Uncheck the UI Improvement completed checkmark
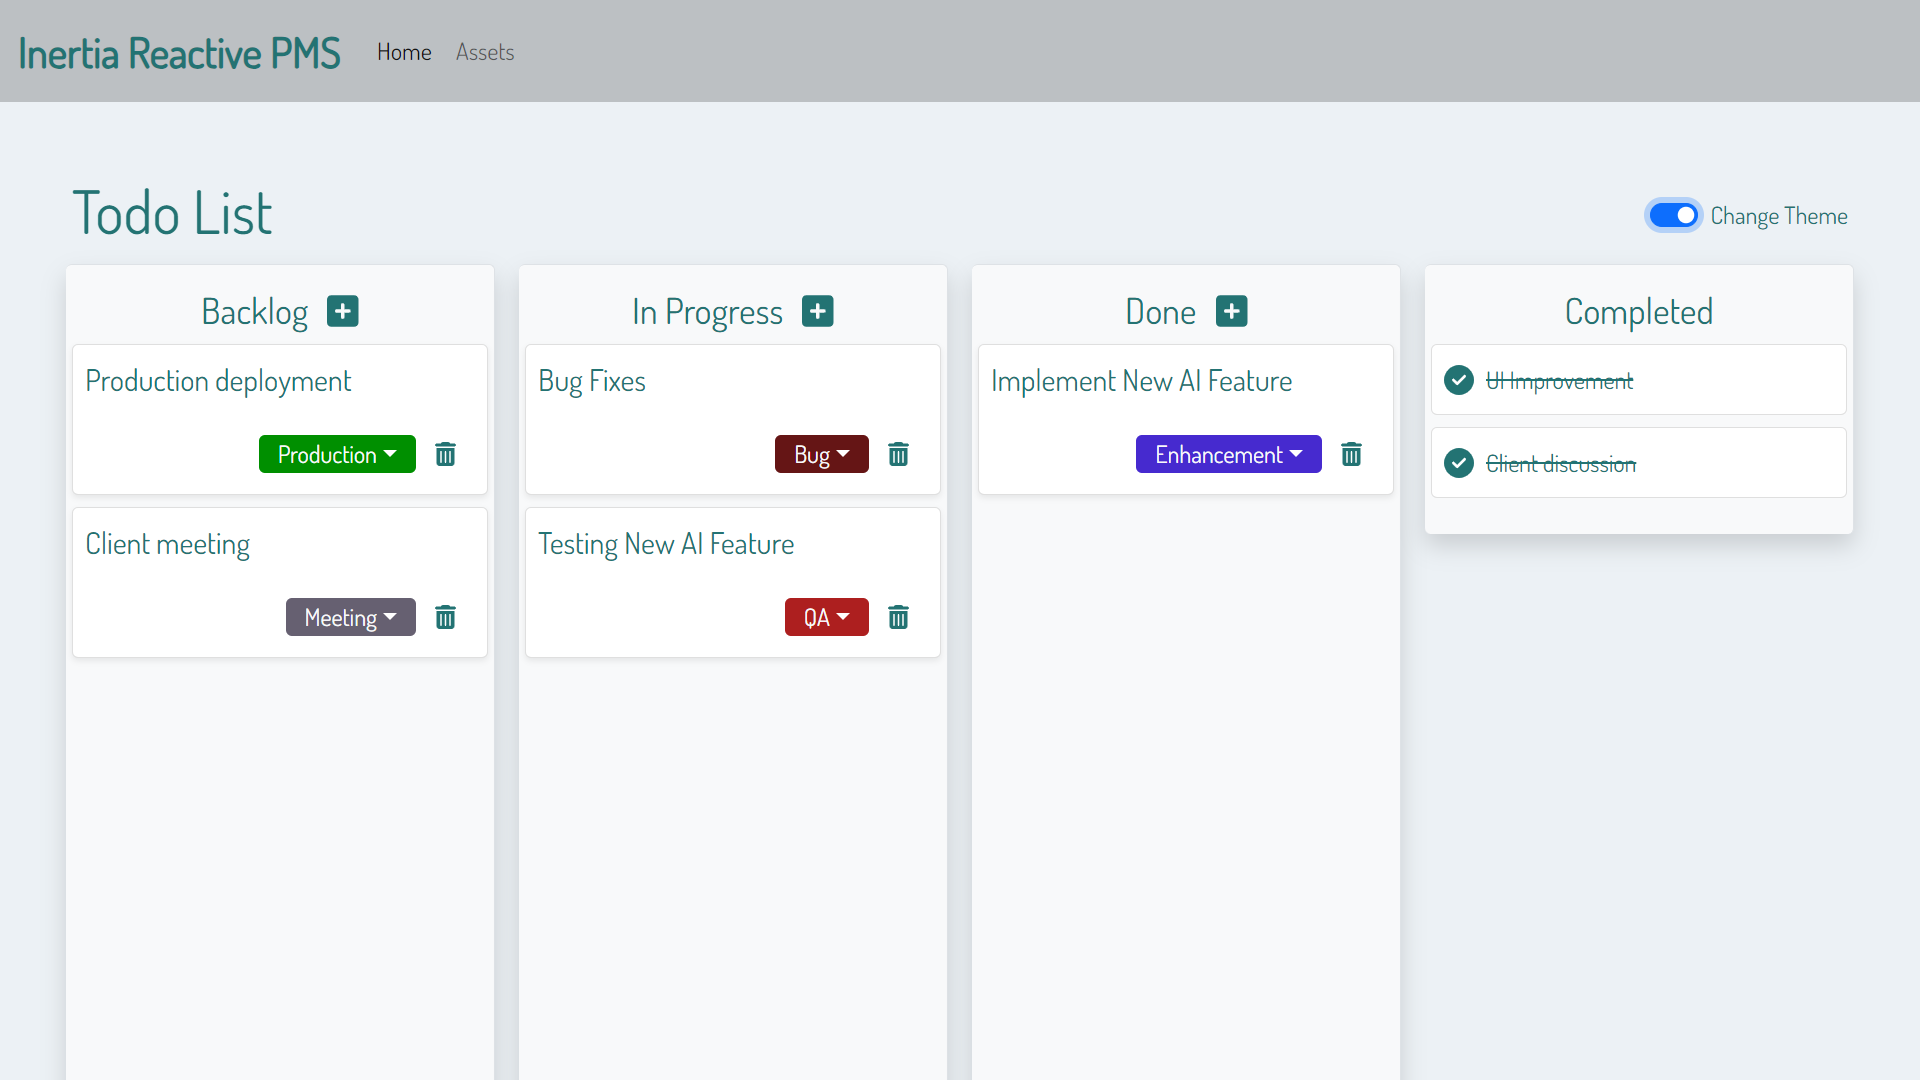The image size is (1920, 1080). tap(1459, 380)
